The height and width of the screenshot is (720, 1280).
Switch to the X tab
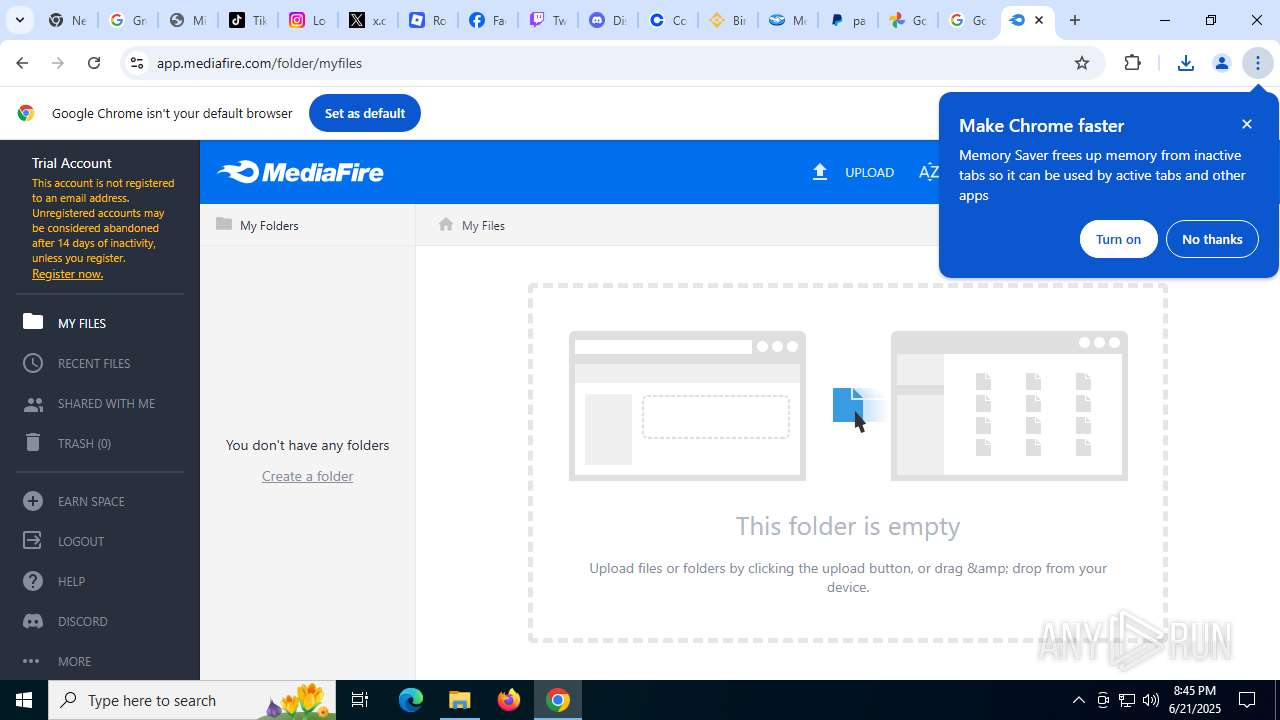click(x=367, y=20)
